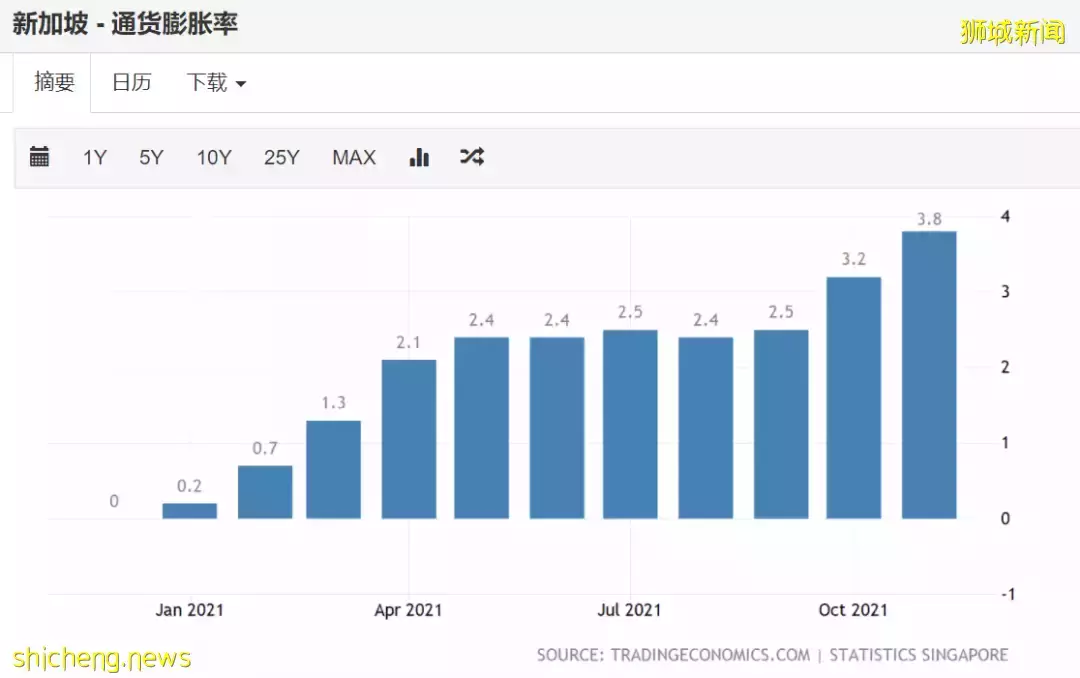Click the 'Apr 2021' axis label
This screenshot has height=678, width=1080.
tap(408, 610)
